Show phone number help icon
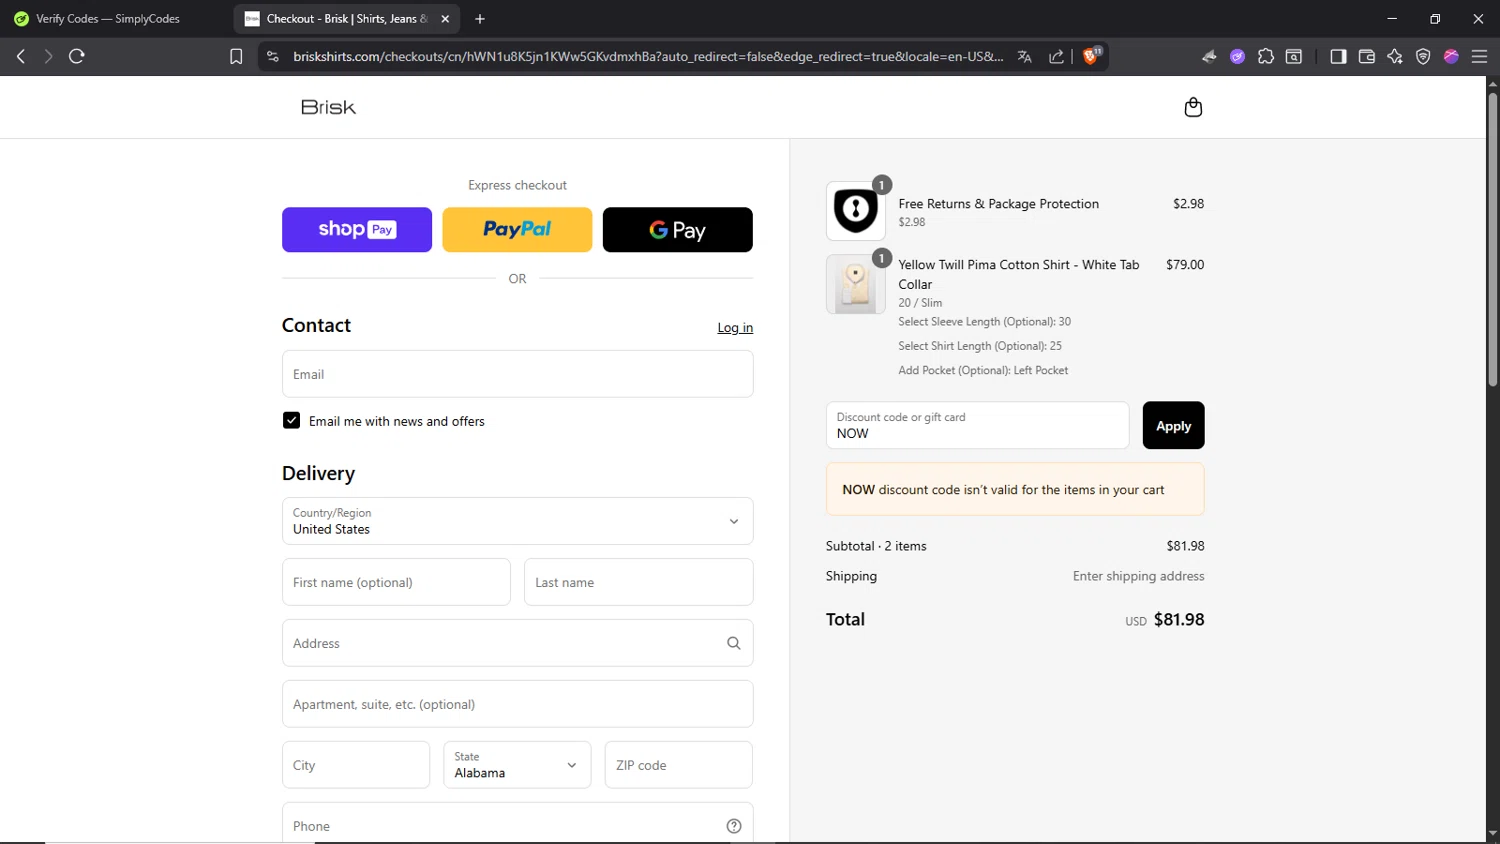The image size is (1500, 844). point(733,826)
